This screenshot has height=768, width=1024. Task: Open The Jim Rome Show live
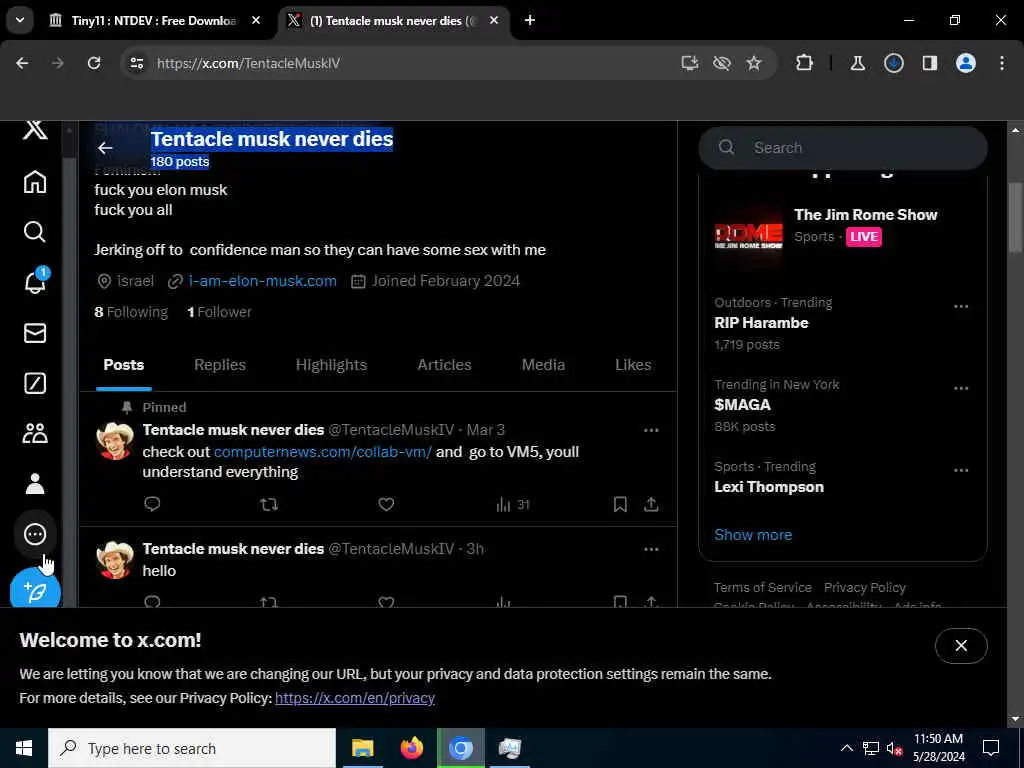842,229
